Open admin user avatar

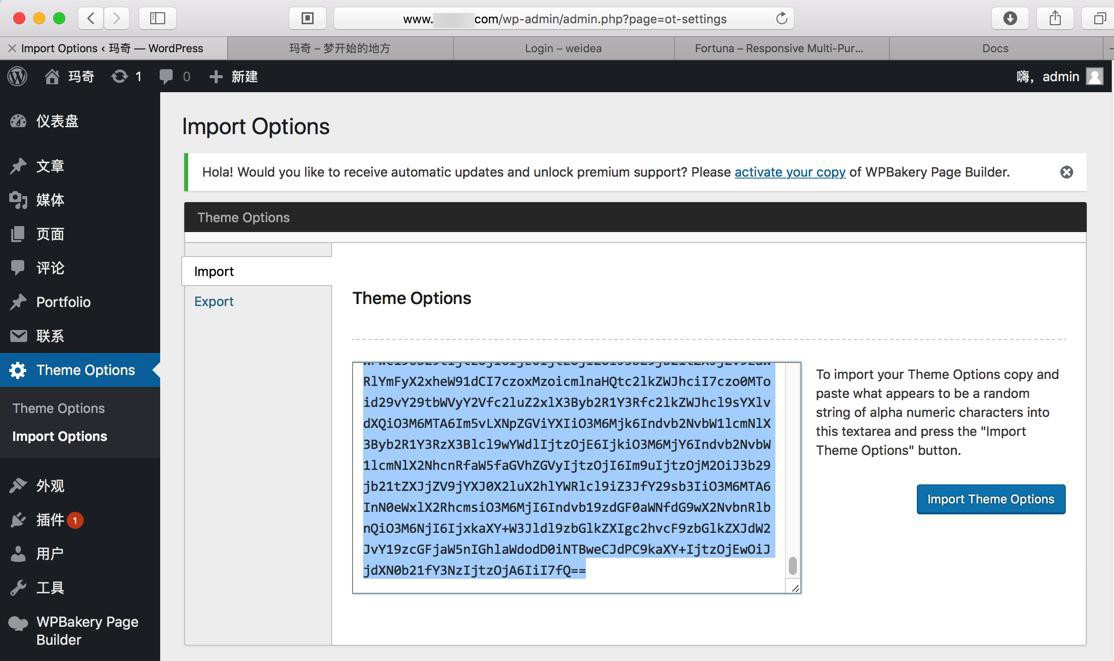click(x=1095, y=76)
